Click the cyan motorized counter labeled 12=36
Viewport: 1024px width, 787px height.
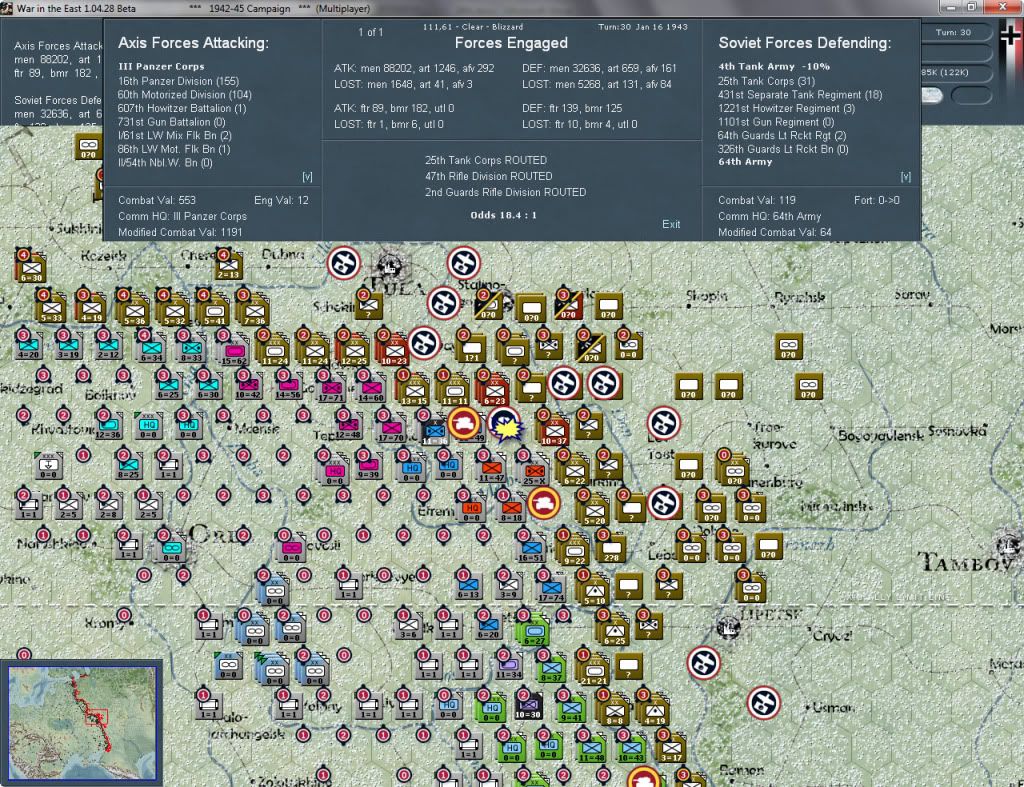[x=108, y=426]
